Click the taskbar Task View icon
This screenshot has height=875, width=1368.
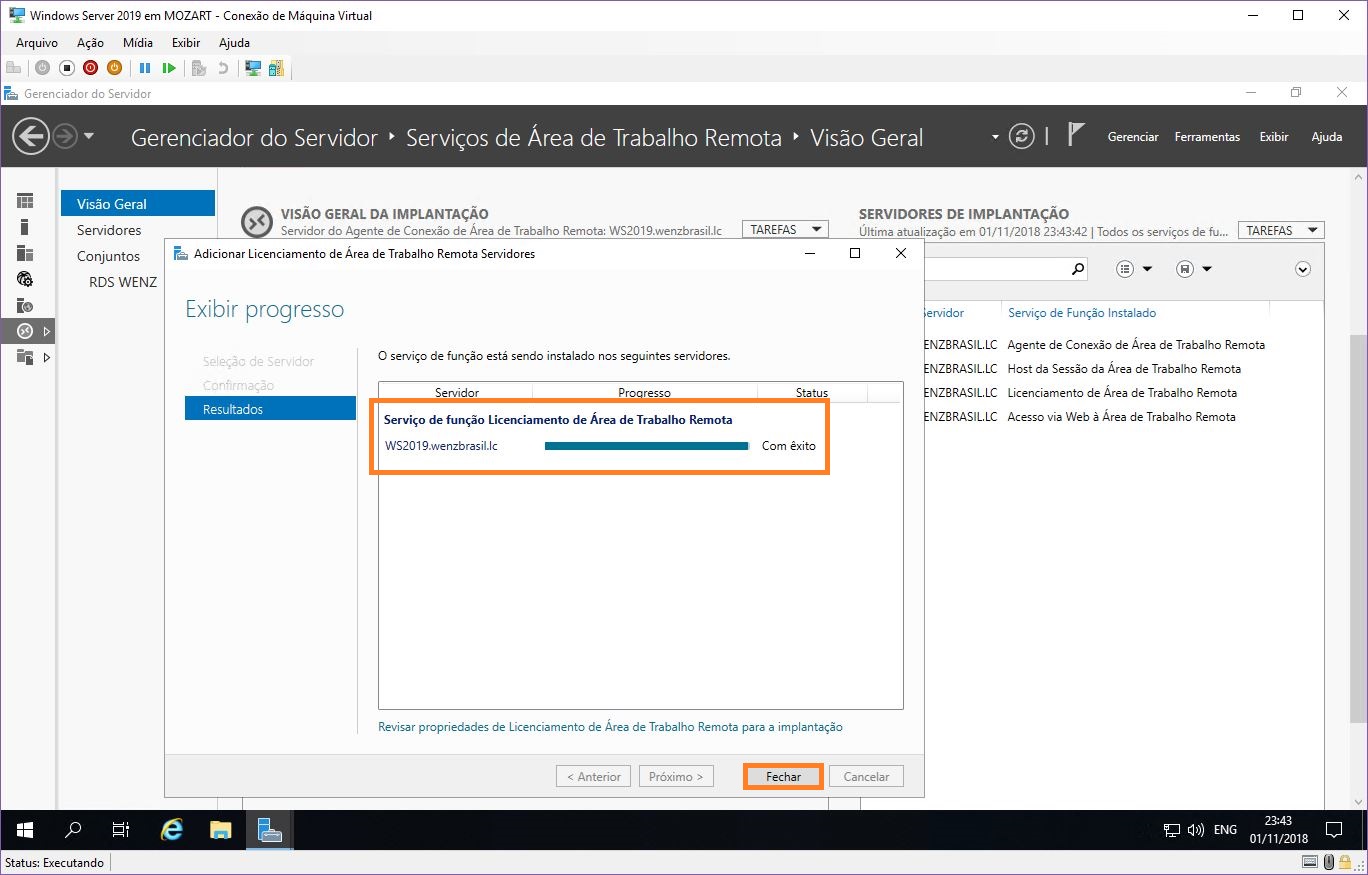(121, 830)
